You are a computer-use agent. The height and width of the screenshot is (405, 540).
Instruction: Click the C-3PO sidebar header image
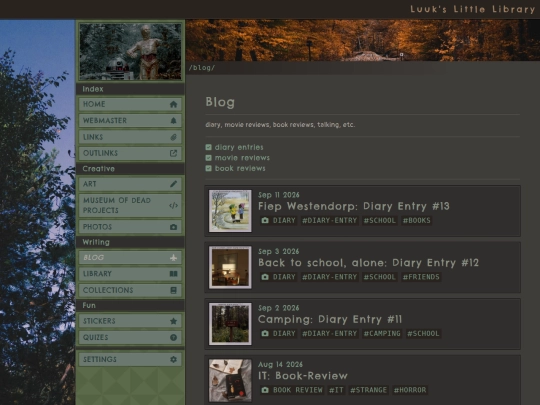tap(130, 51)
